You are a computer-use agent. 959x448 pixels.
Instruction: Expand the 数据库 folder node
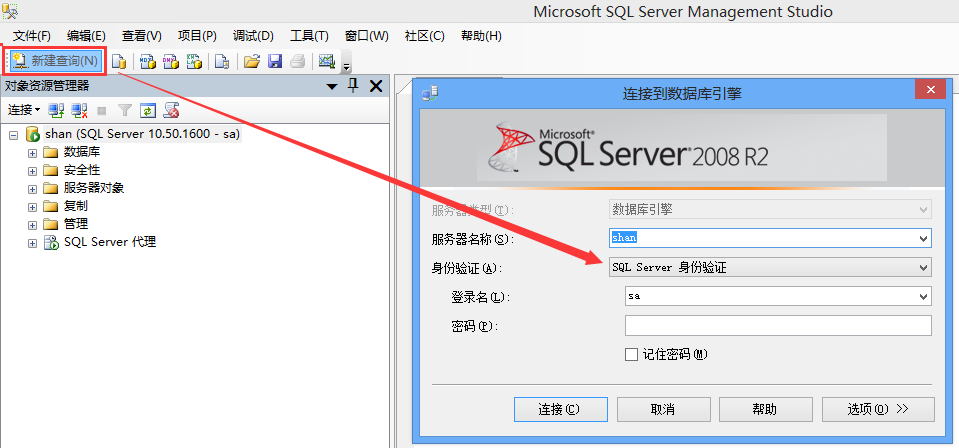[32, 152]
